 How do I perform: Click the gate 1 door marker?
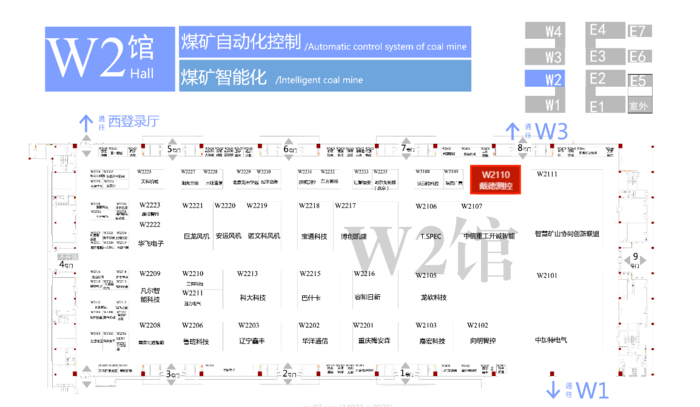point(406,373)
